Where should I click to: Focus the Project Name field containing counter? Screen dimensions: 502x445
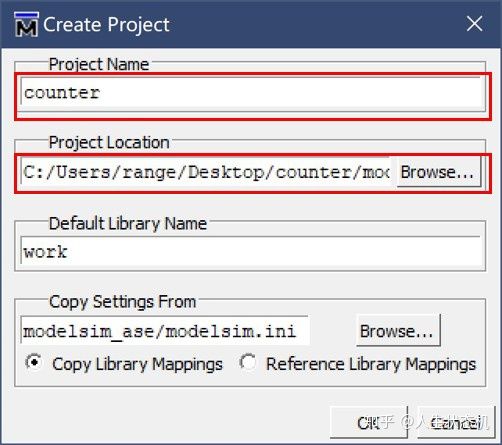coord(252,93)
